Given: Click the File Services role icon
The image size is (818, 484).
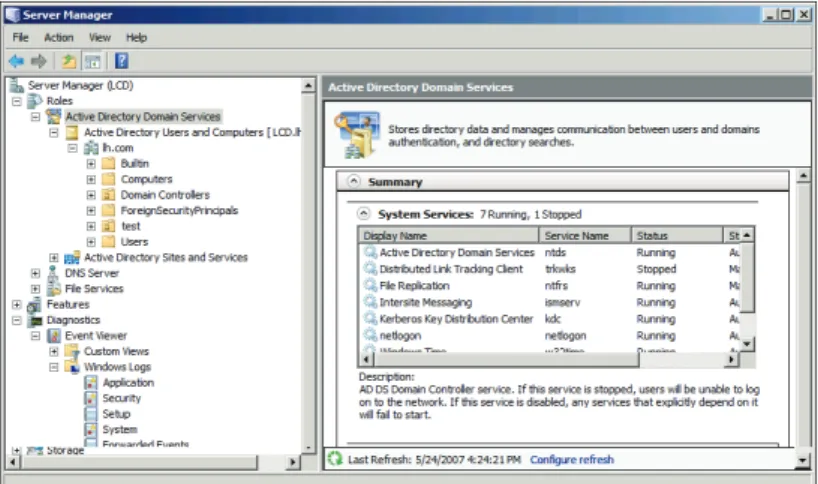Looking at the screenshot, I should pyautogui.click(x=54, y=288).
